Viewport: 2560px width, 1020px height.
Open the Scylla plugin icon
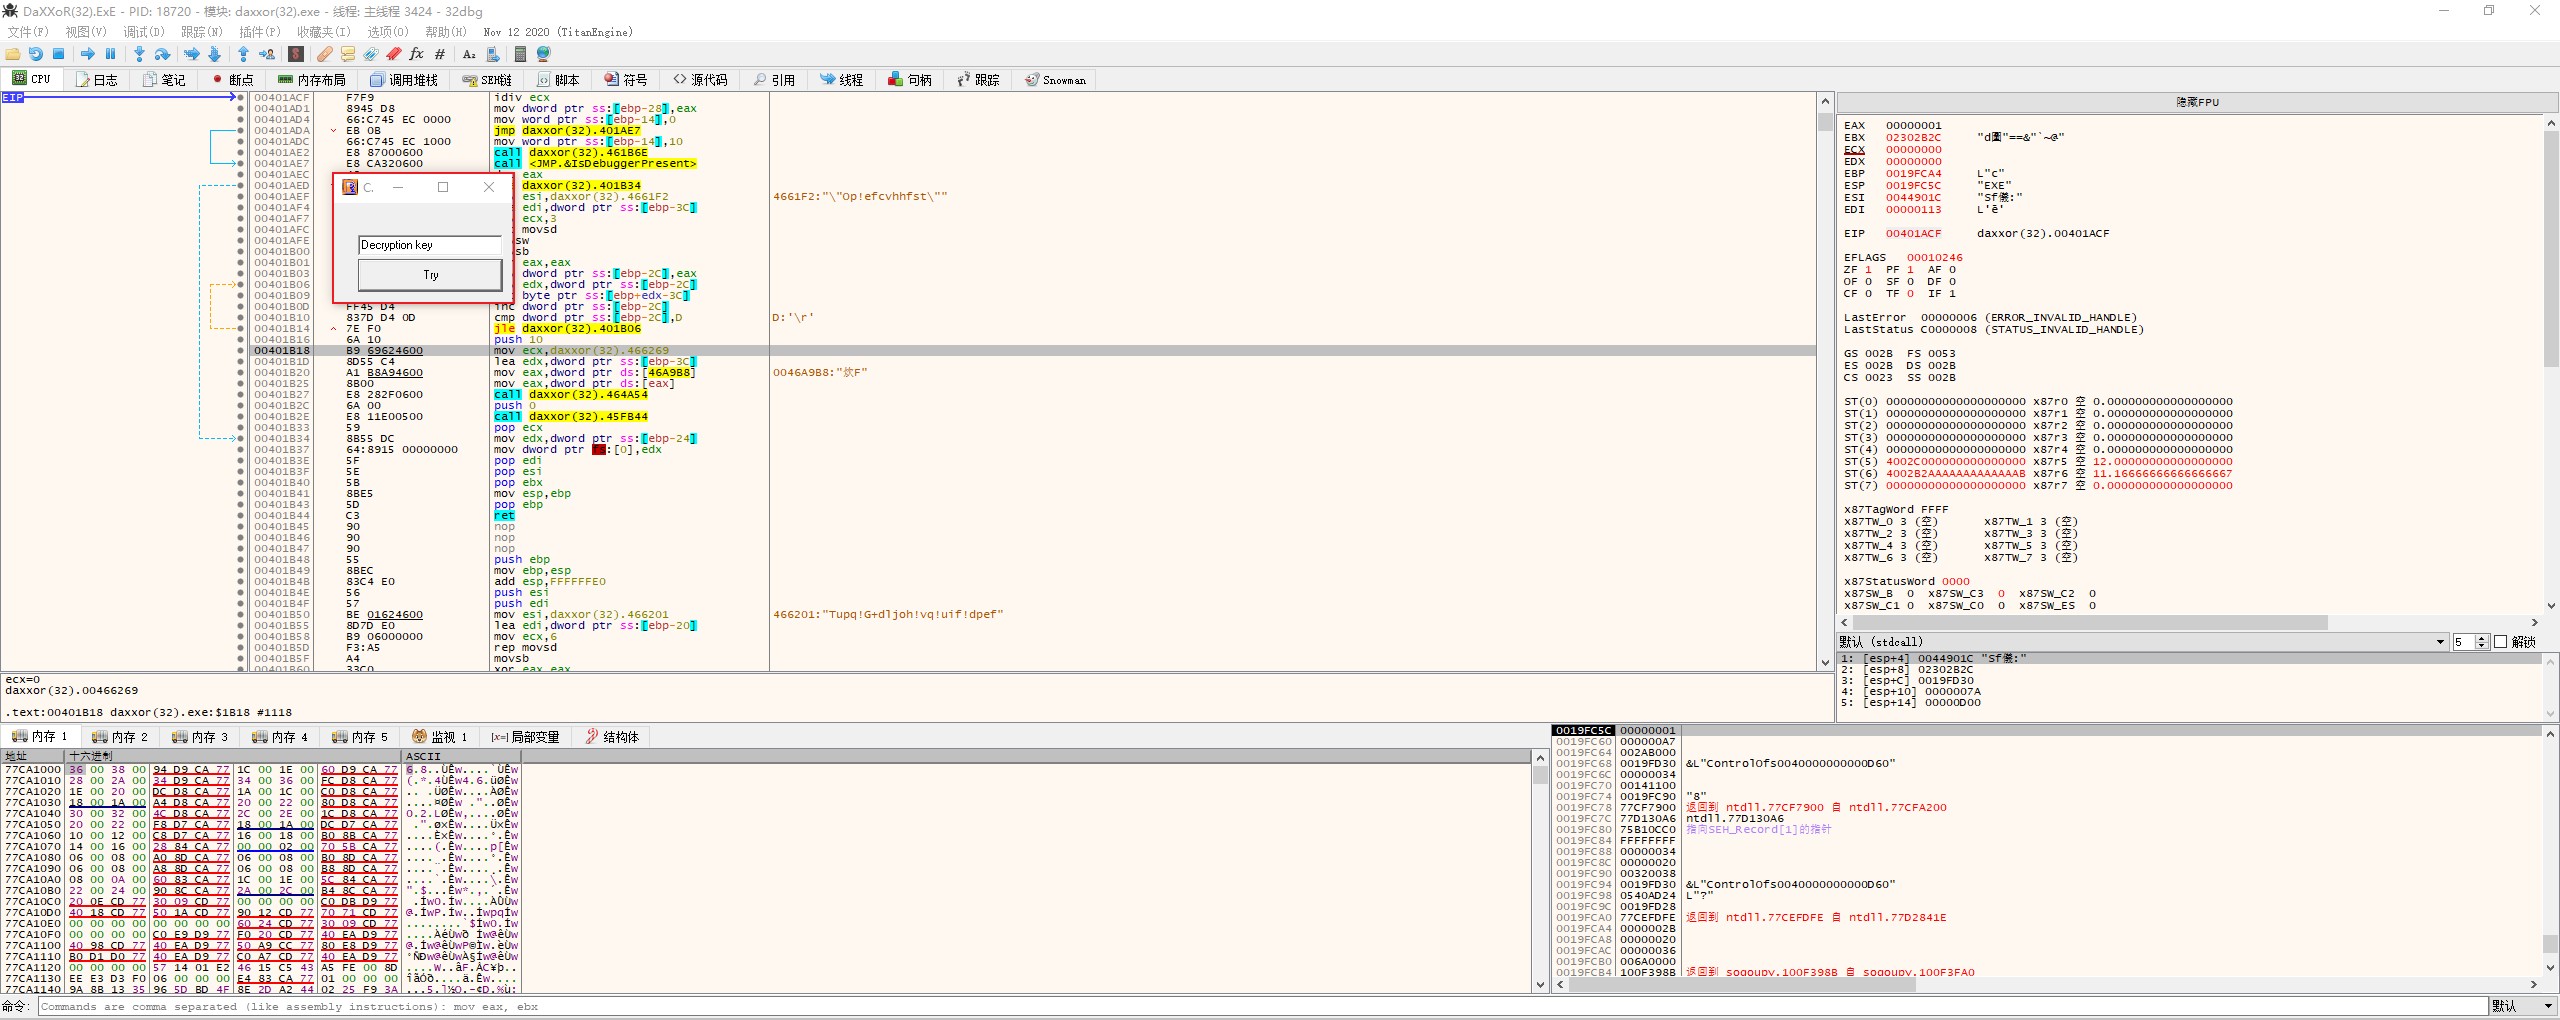(296, 54)
